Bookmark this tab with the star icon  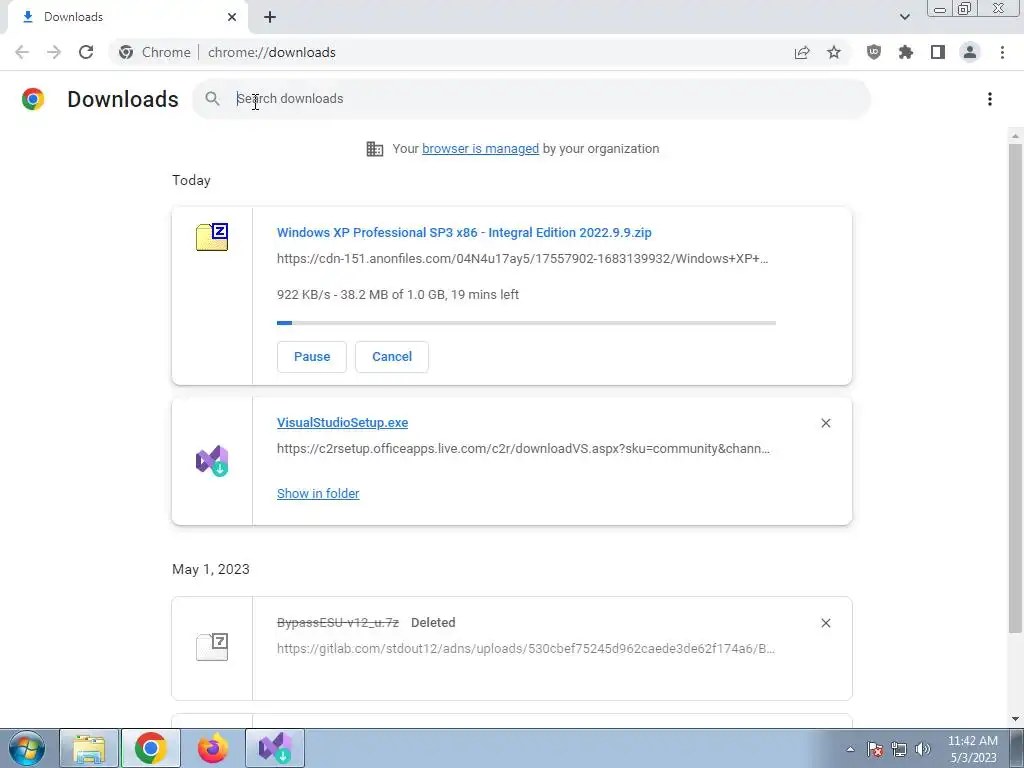(x=834, y=52)
